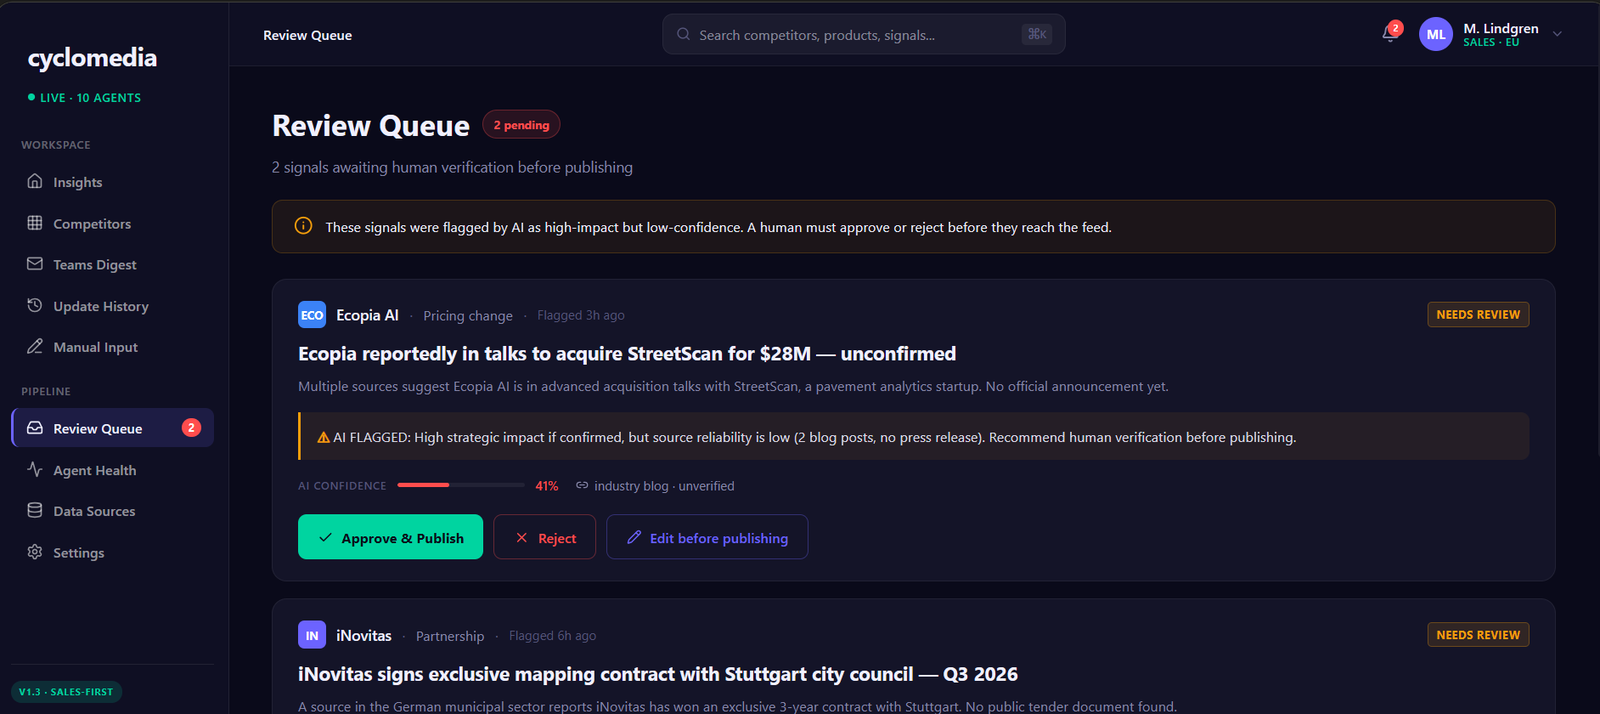Click the Settings gear icon
1600x714 pixels.
(x=35, y=552)
